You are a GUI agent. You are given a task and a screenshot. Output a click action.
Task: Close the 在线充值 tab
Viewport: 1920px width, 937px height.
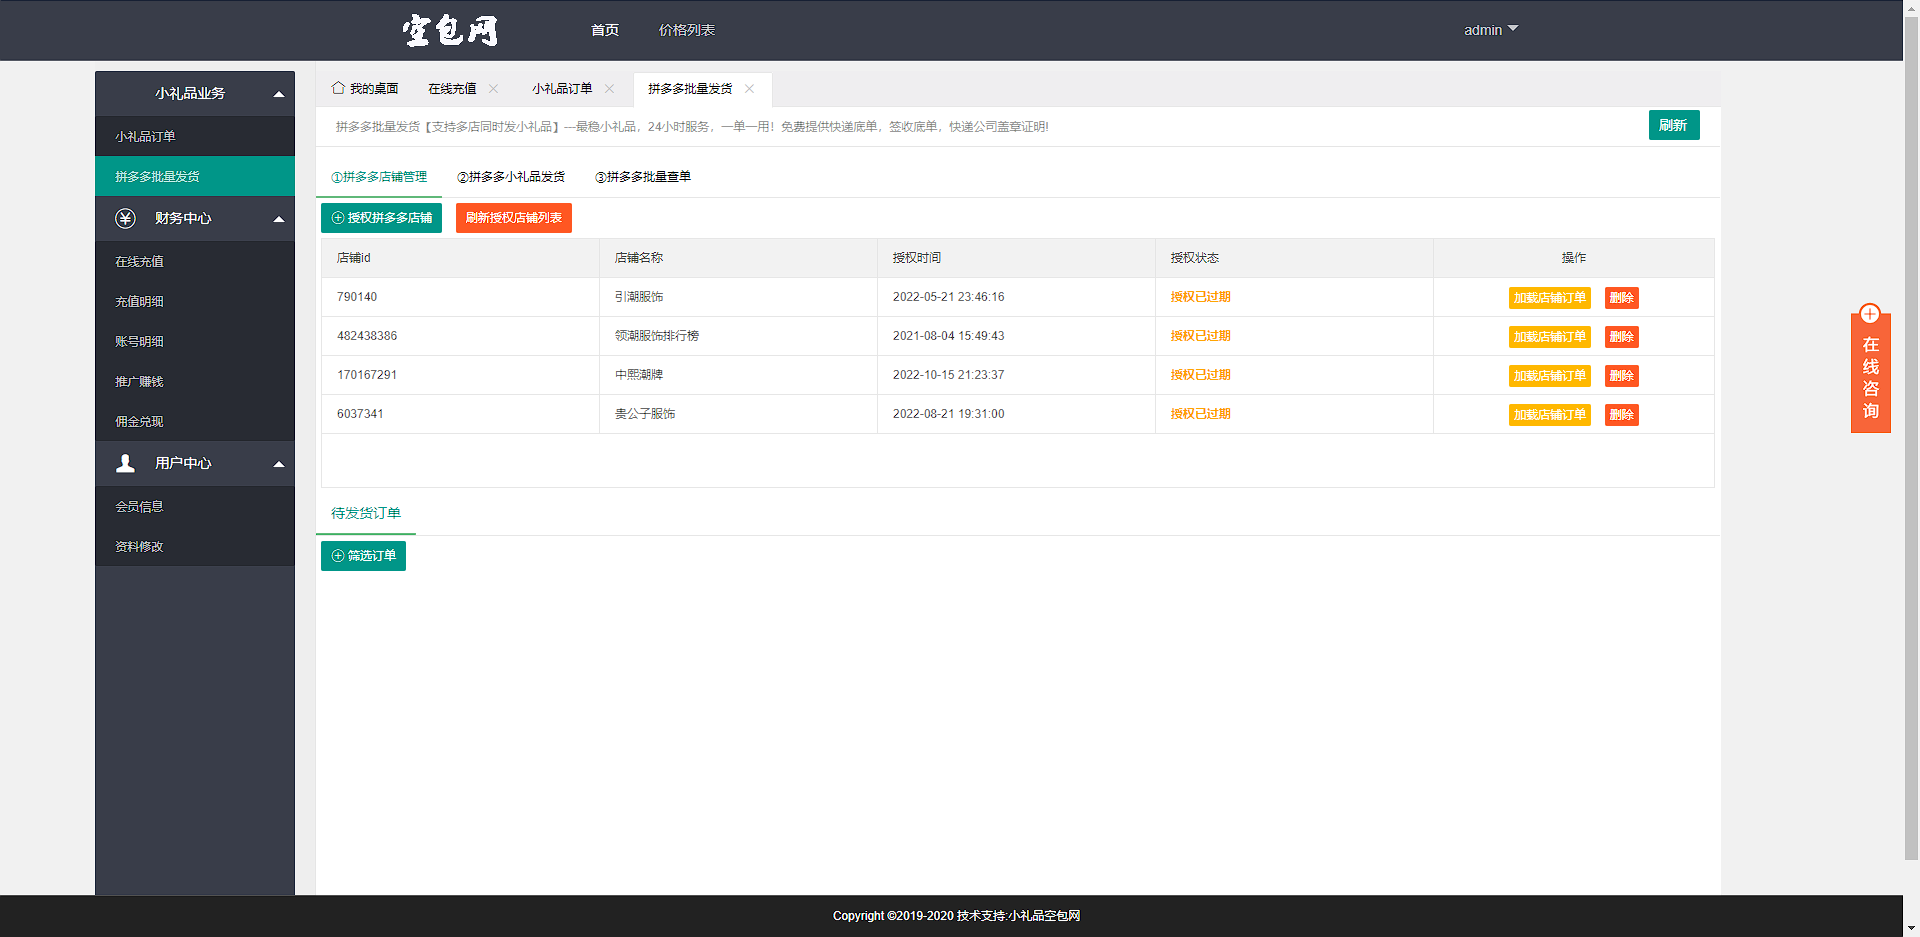[493, 89]
